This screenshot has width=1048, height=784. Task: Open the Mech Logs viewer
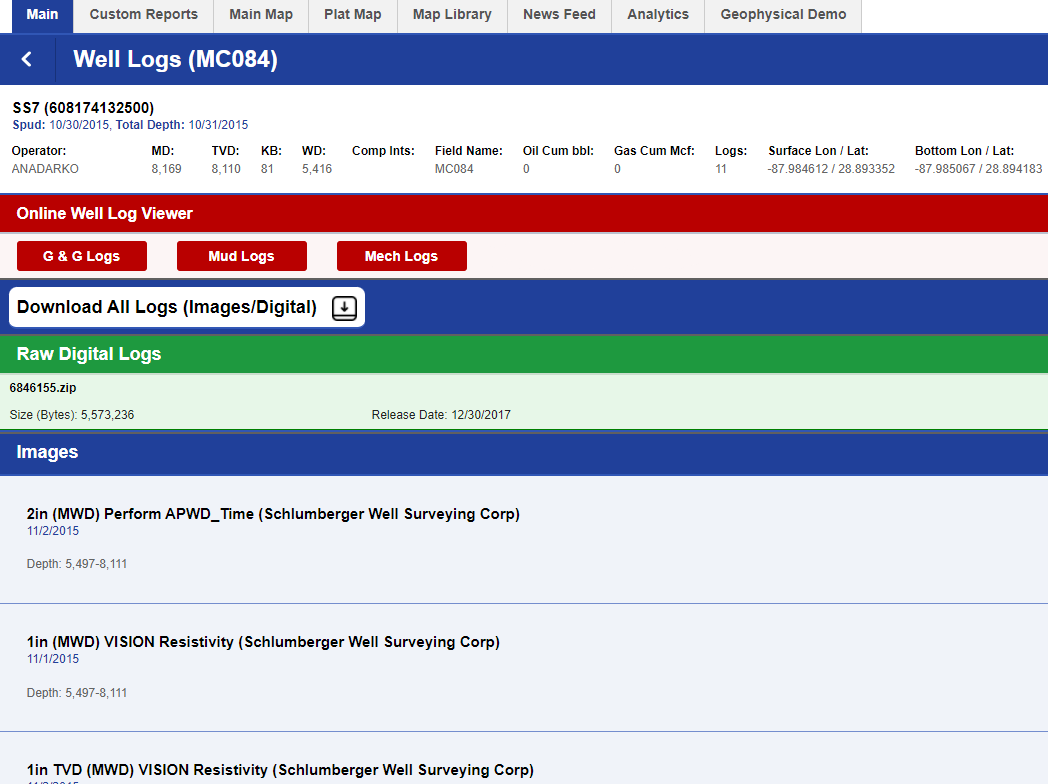[401, 256]
